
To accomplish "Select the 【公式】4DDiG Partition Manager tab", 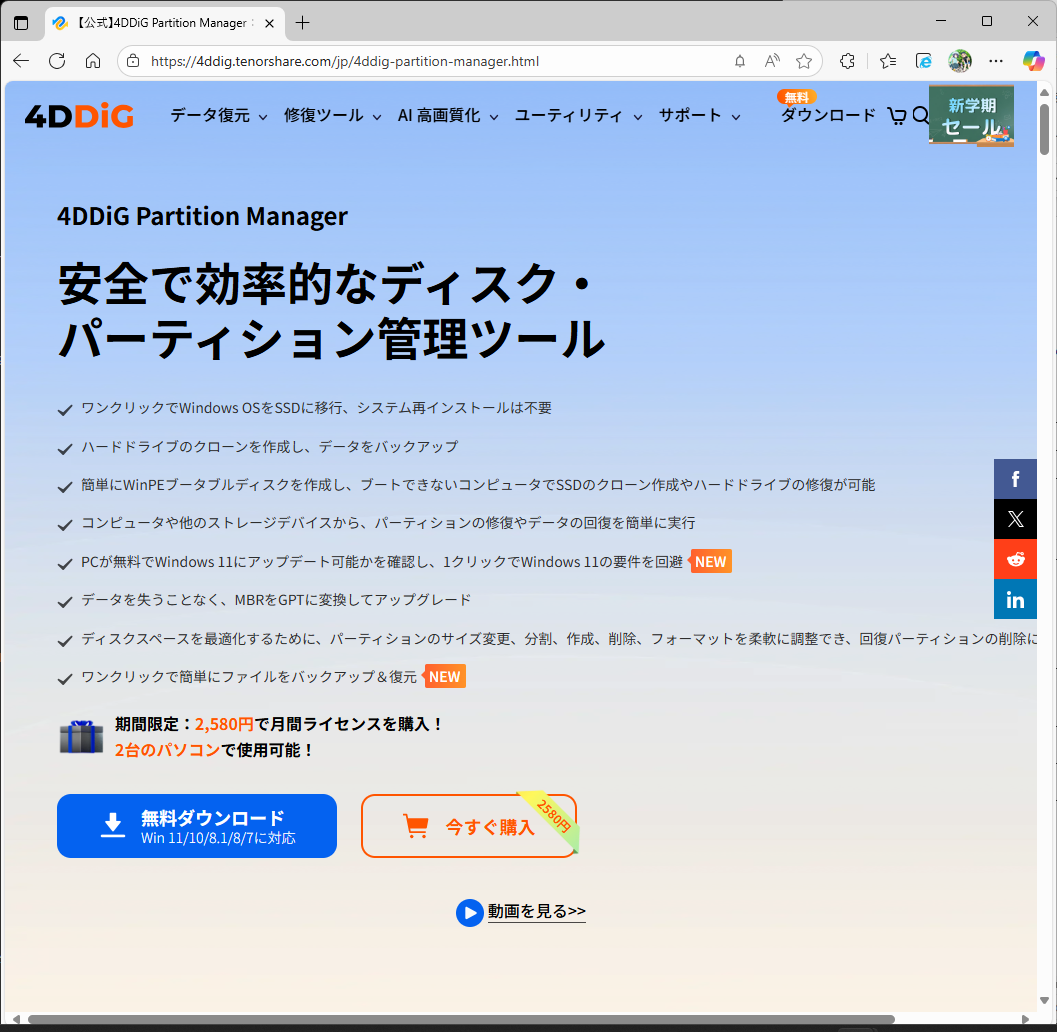I will (x=162, y=23).
